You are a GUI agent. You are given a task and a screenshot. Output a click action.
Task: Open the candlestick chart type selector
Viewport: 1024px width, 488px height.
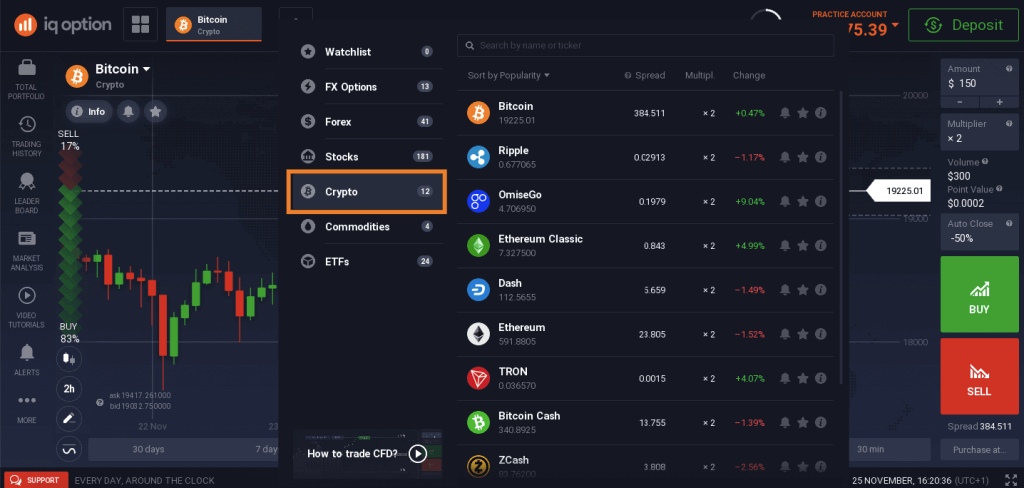69,357
